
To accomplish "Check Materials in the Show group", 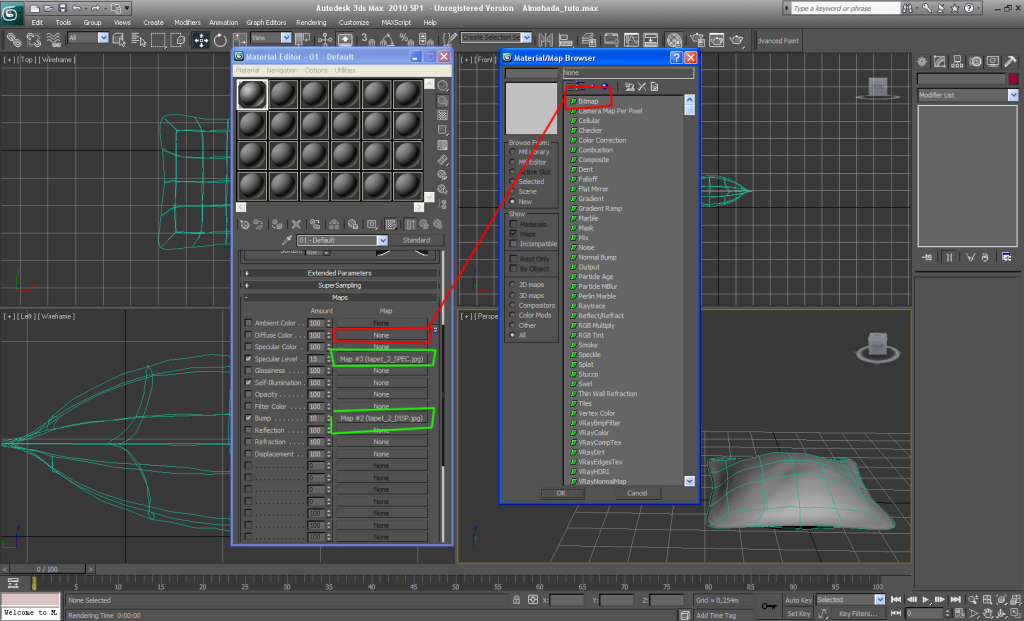I will coord(513,224).
